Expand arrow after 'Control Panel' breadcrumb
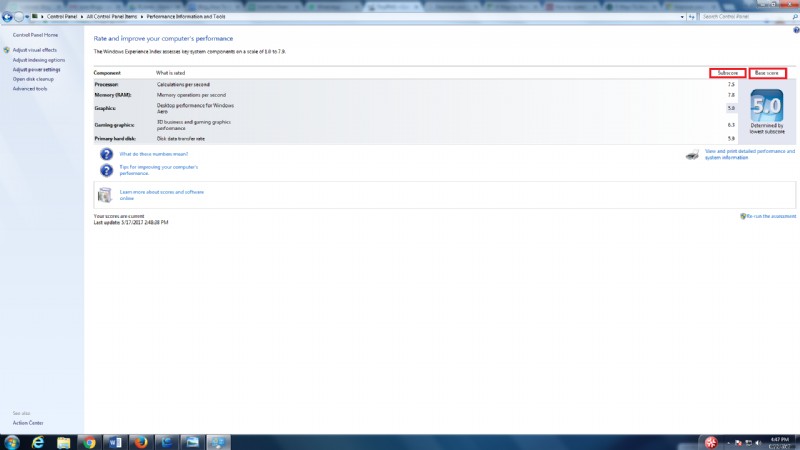Screen dimensions: 800x450 pyautogui.click(x=82, y=17)
